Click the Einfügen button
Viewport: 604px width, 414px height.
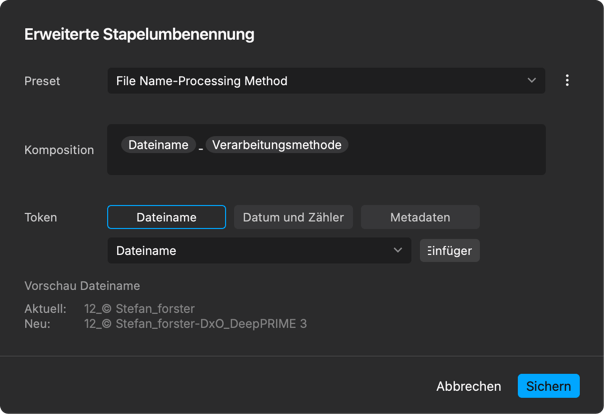[450, 251]
